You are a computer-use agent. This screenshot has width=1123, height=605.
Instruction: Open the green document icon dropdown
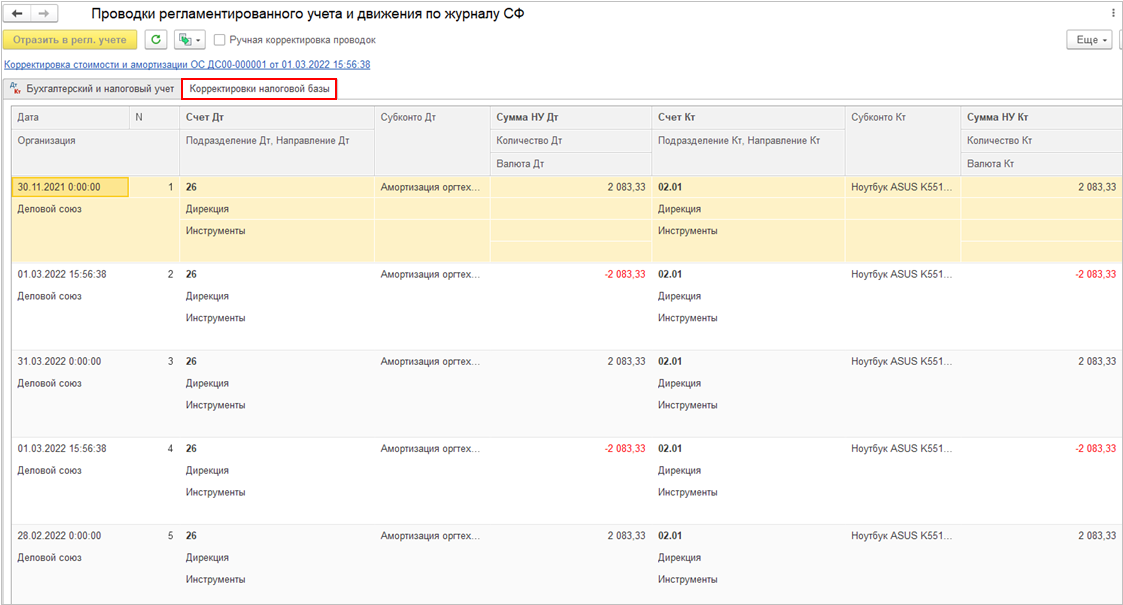pos(189,40)
